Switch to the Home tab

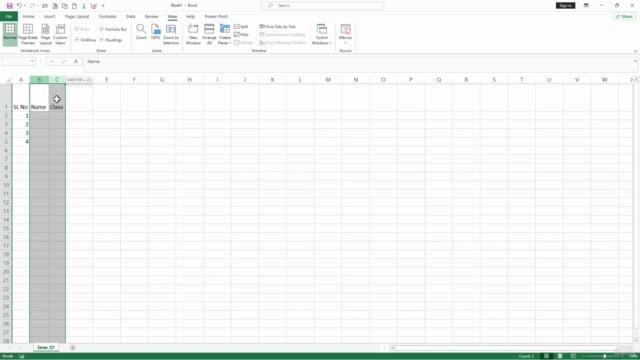[x=29, y=17]
